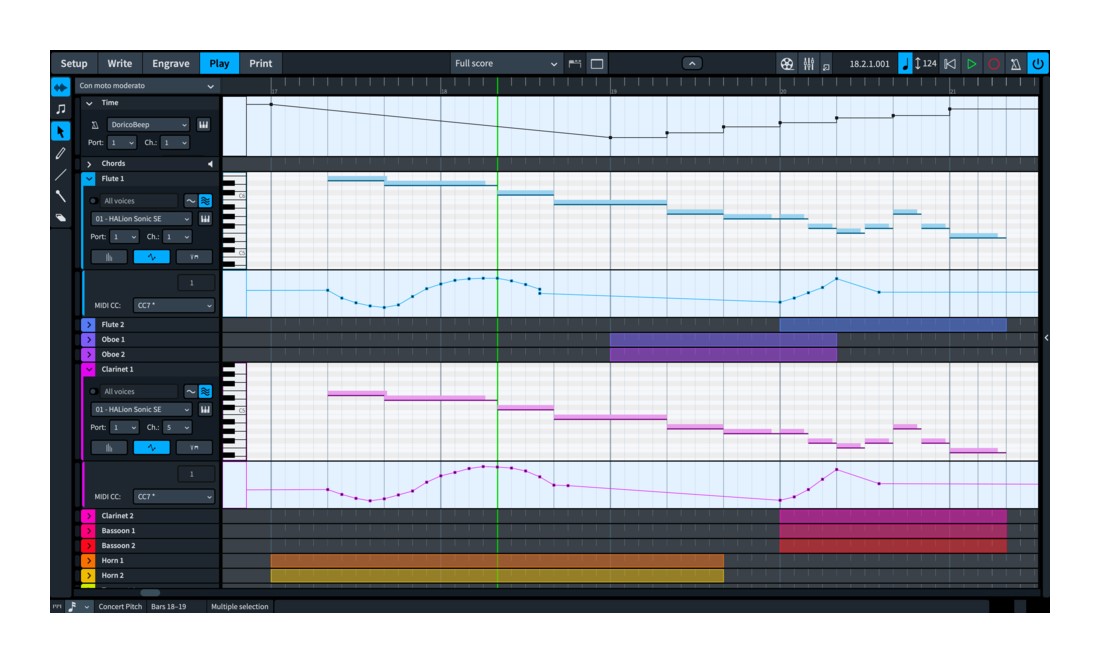Edit Clarinet 1 instrument keyboard icon

206,409
